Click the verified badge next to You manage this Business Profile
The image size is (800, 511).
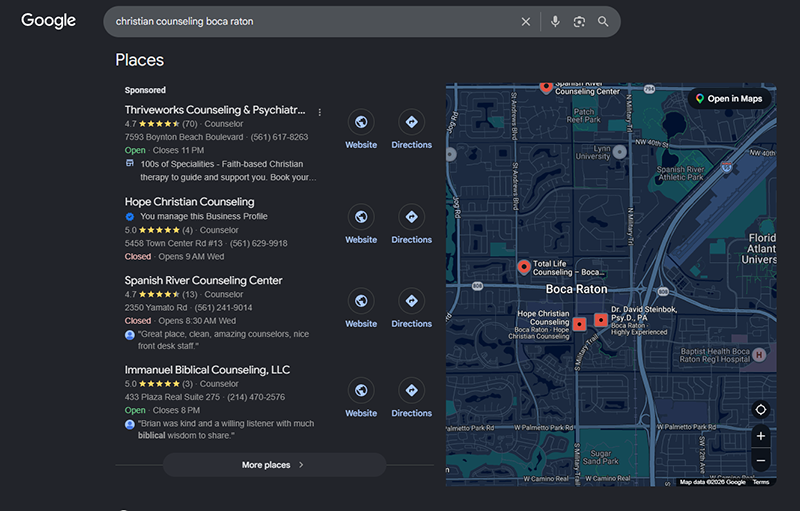(x=130, y=216)
